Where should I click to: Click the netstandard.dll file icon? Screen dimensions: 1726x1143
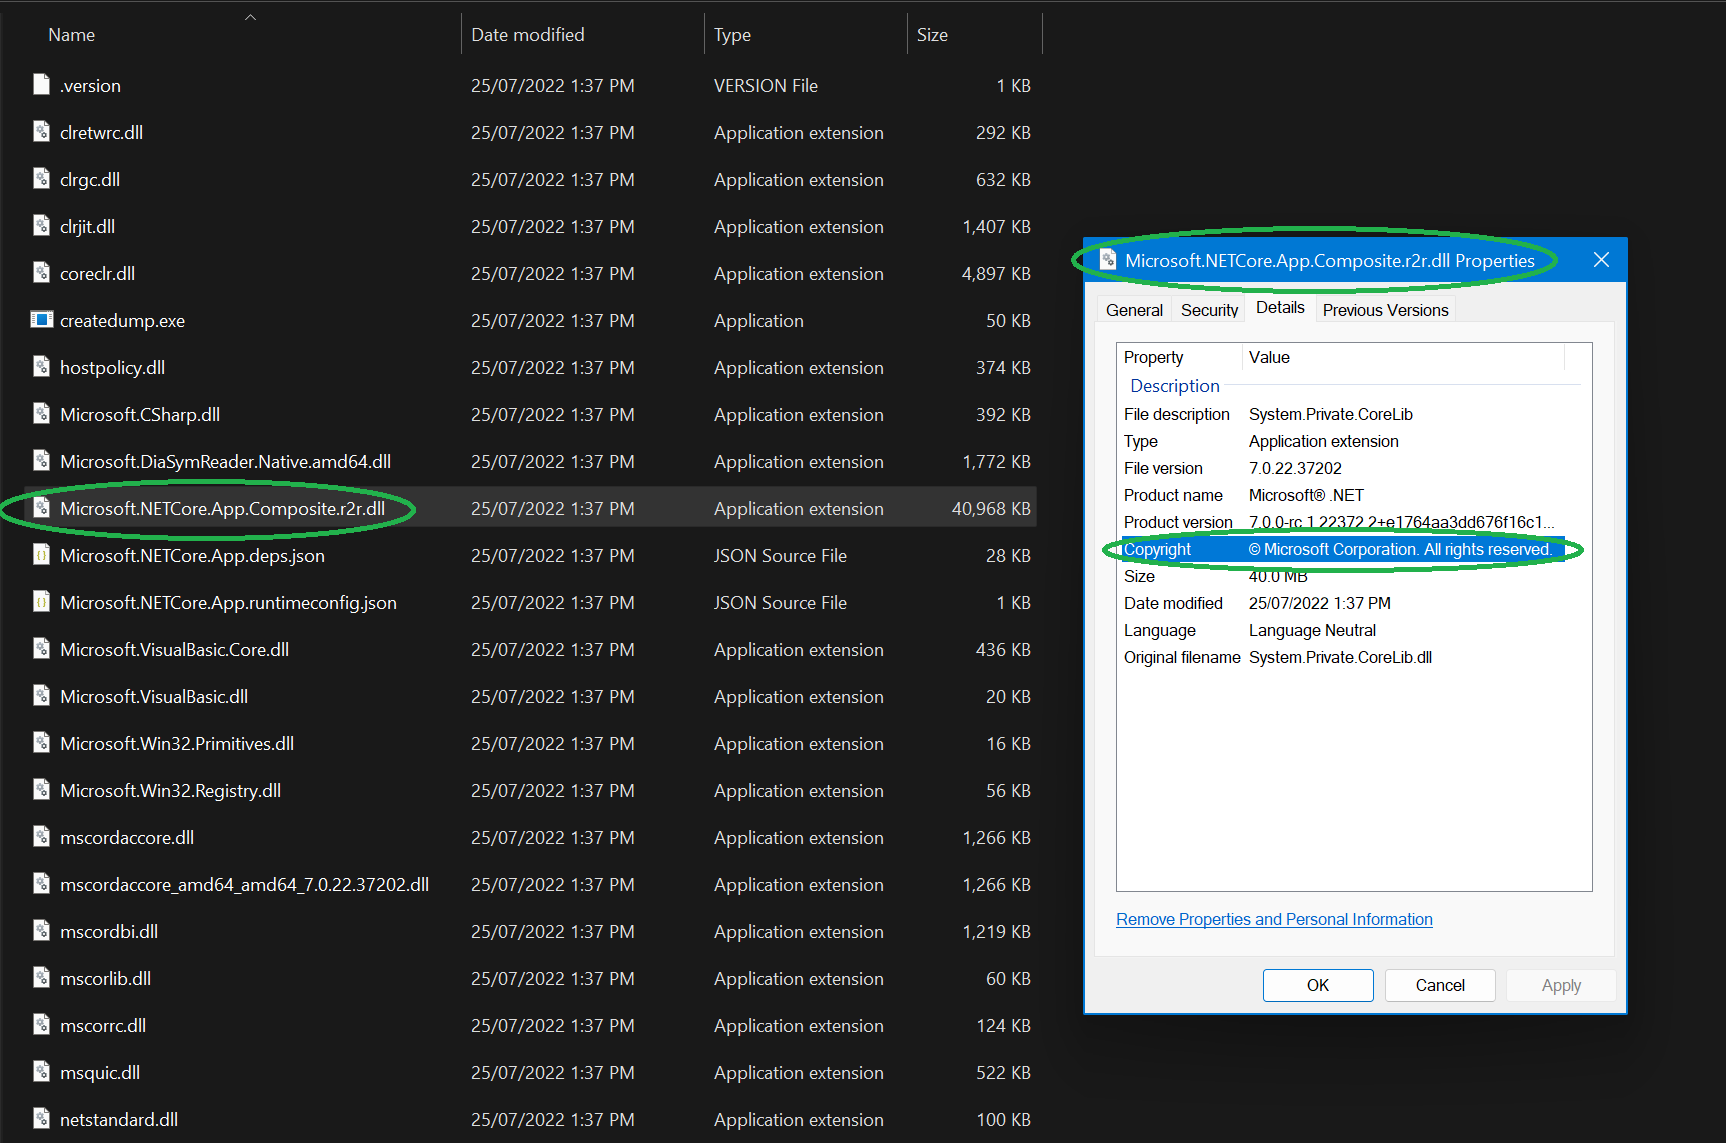[41, 1118]
